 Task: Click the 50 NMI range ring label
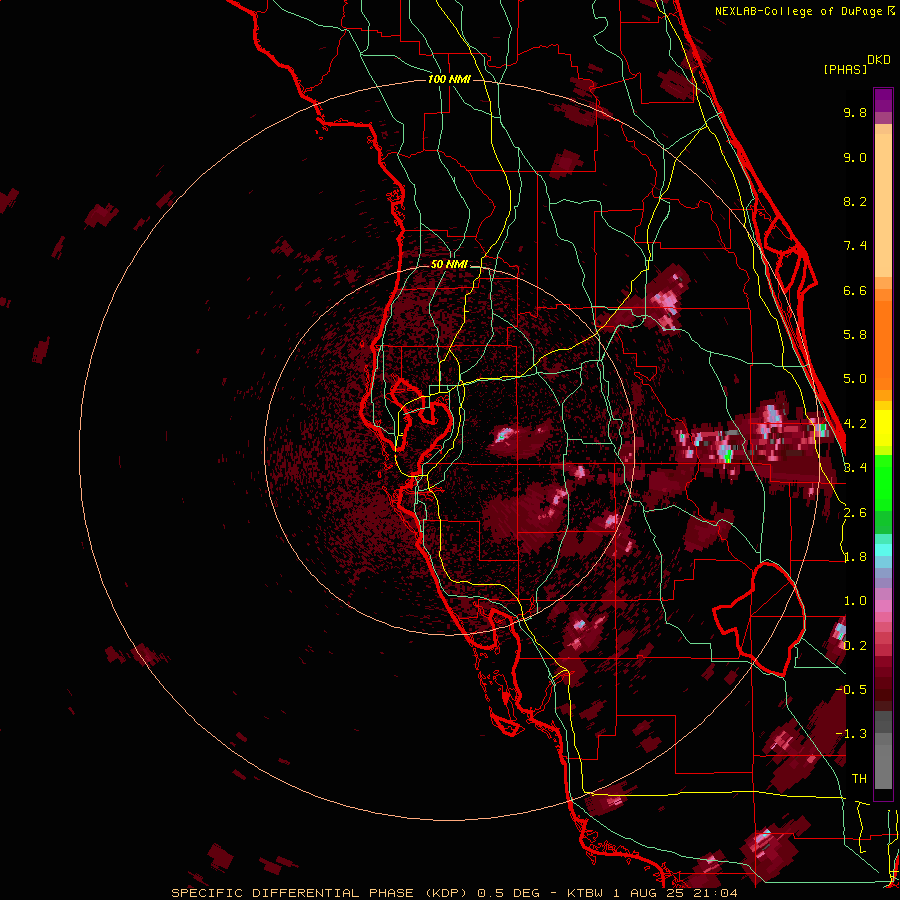(x=449, y=264)
